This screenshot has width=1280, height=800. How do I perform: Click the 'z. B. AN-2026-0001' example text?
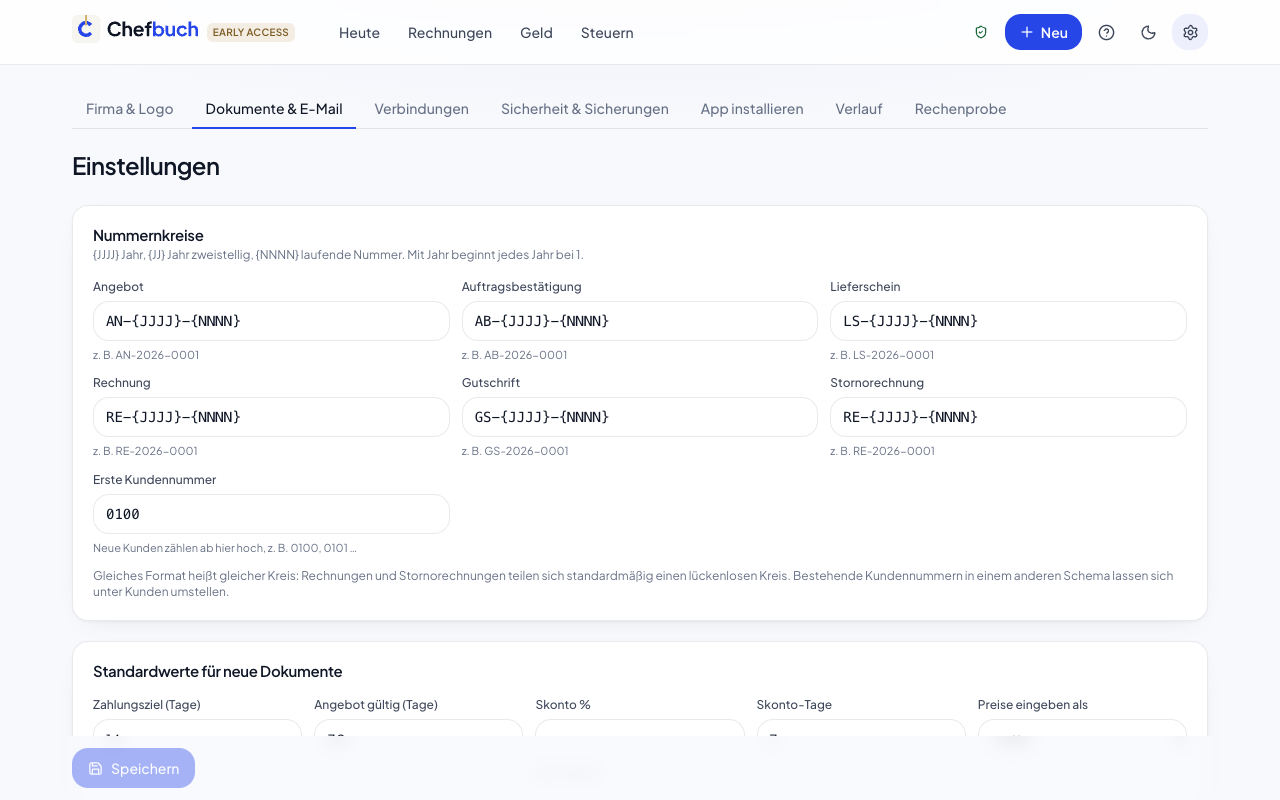coord(146,355)
